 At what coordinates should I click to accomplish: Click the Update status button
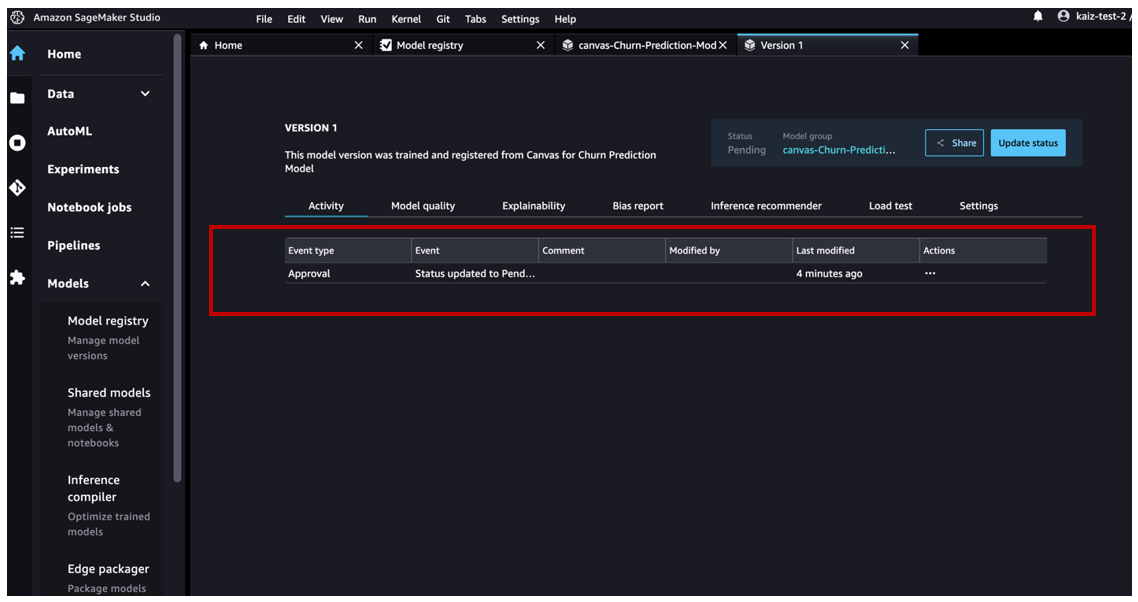pyautogui.click(x=1028, y=143)
